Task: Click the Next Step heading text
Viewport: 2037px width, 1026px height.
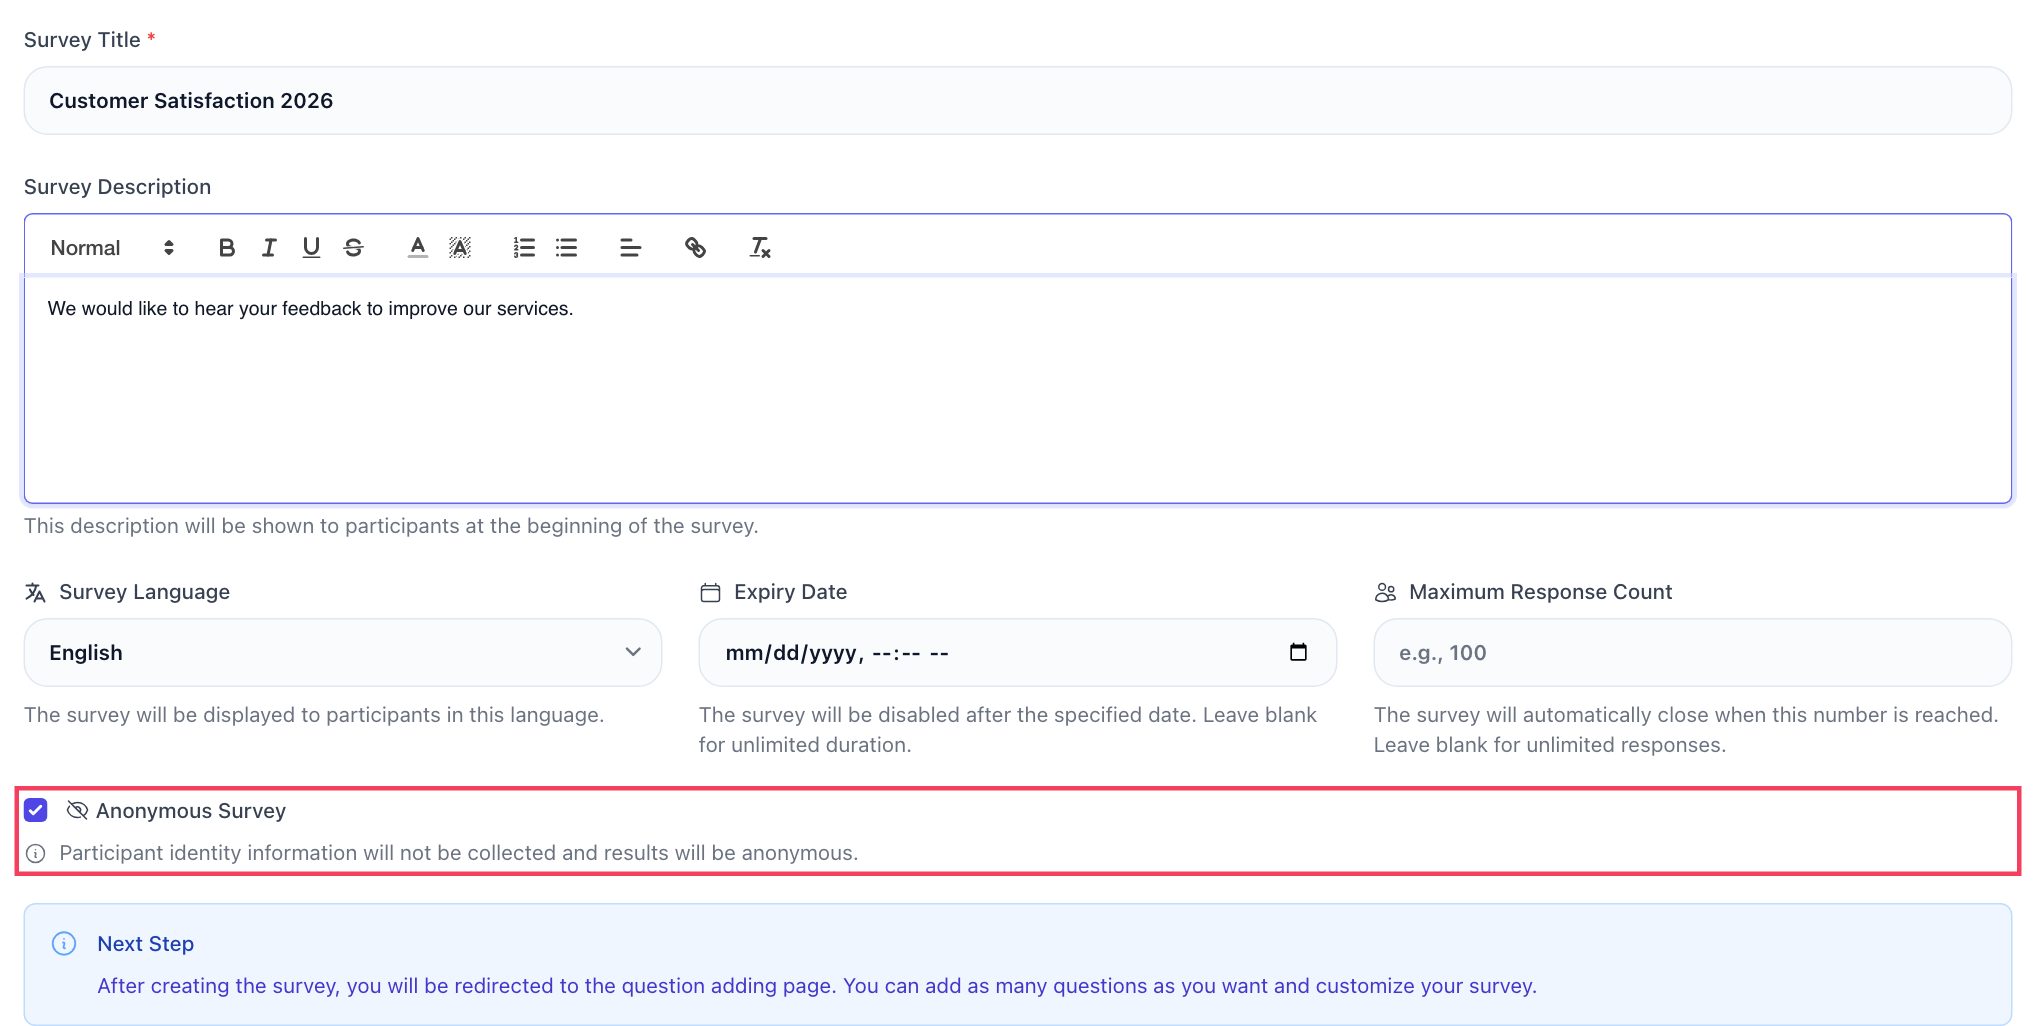Action: point(146,944)
